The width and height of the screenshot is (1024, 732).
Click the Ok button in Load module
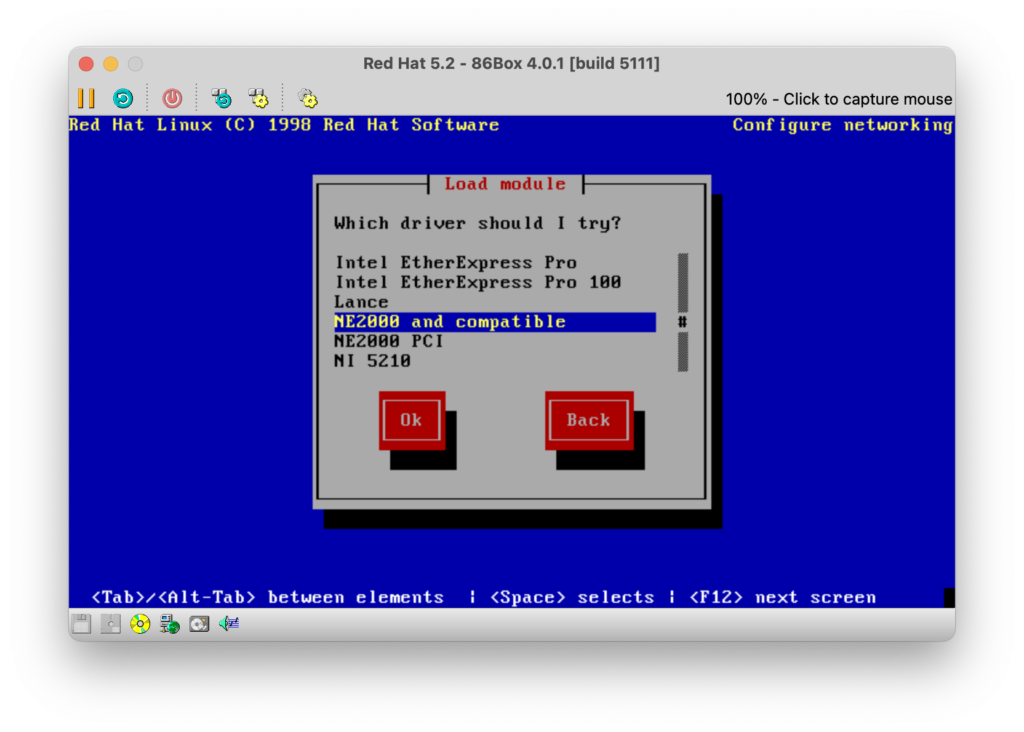tap(412, 421)
